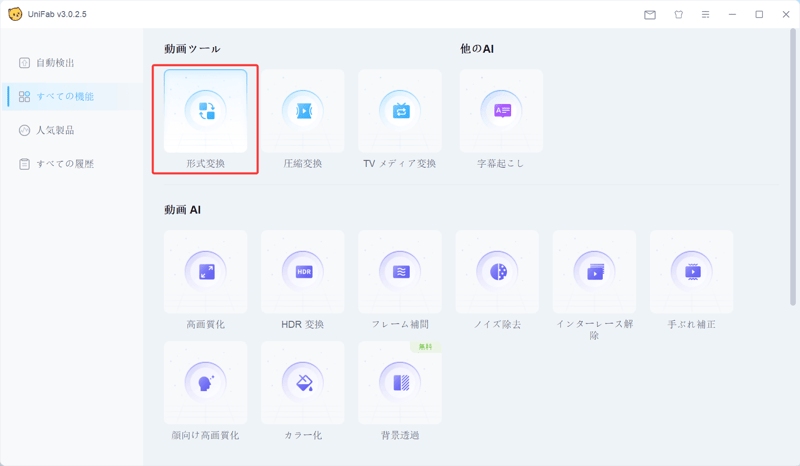Open the 高画質化 upscaling AI tool
The width and height of the screenshot is (800, 466).
click(x=205, y=279)
